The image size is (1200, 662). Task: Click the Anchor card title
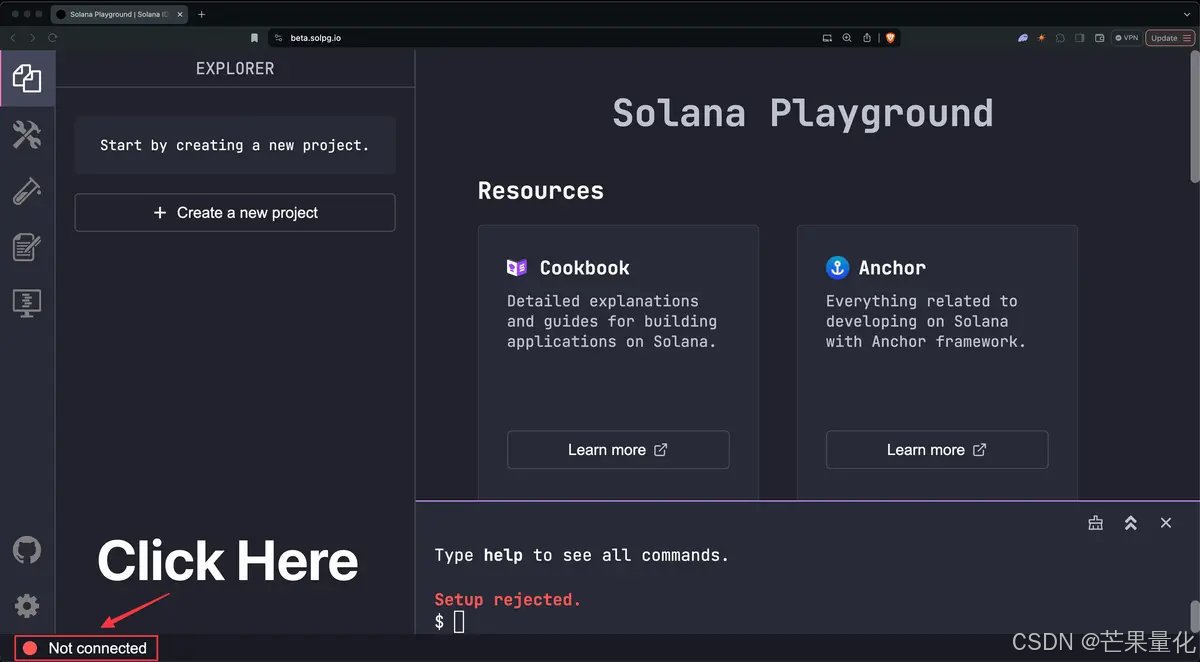pyautogui.click(x=892, y=268)
